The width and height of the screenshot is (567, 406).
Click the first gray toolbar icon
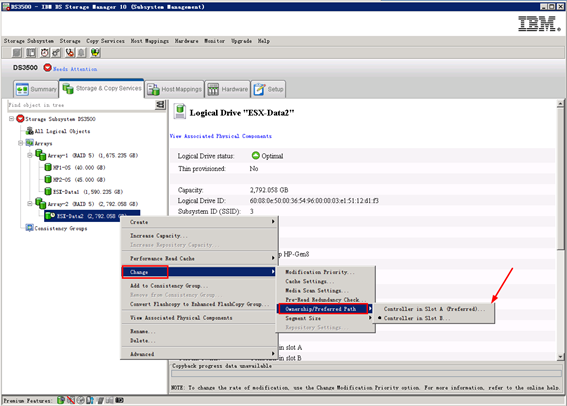[x=17, y=53]
